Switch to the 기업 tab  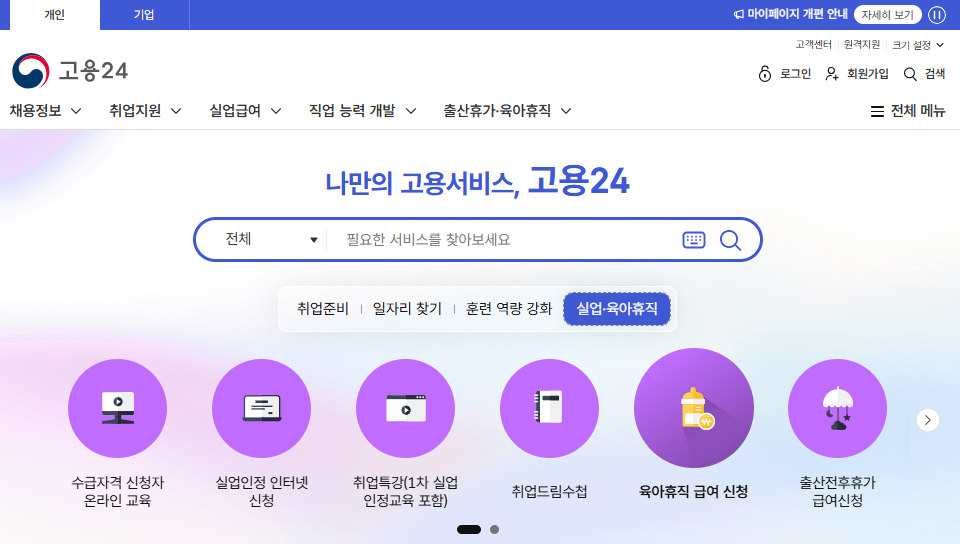pos(144,15)
